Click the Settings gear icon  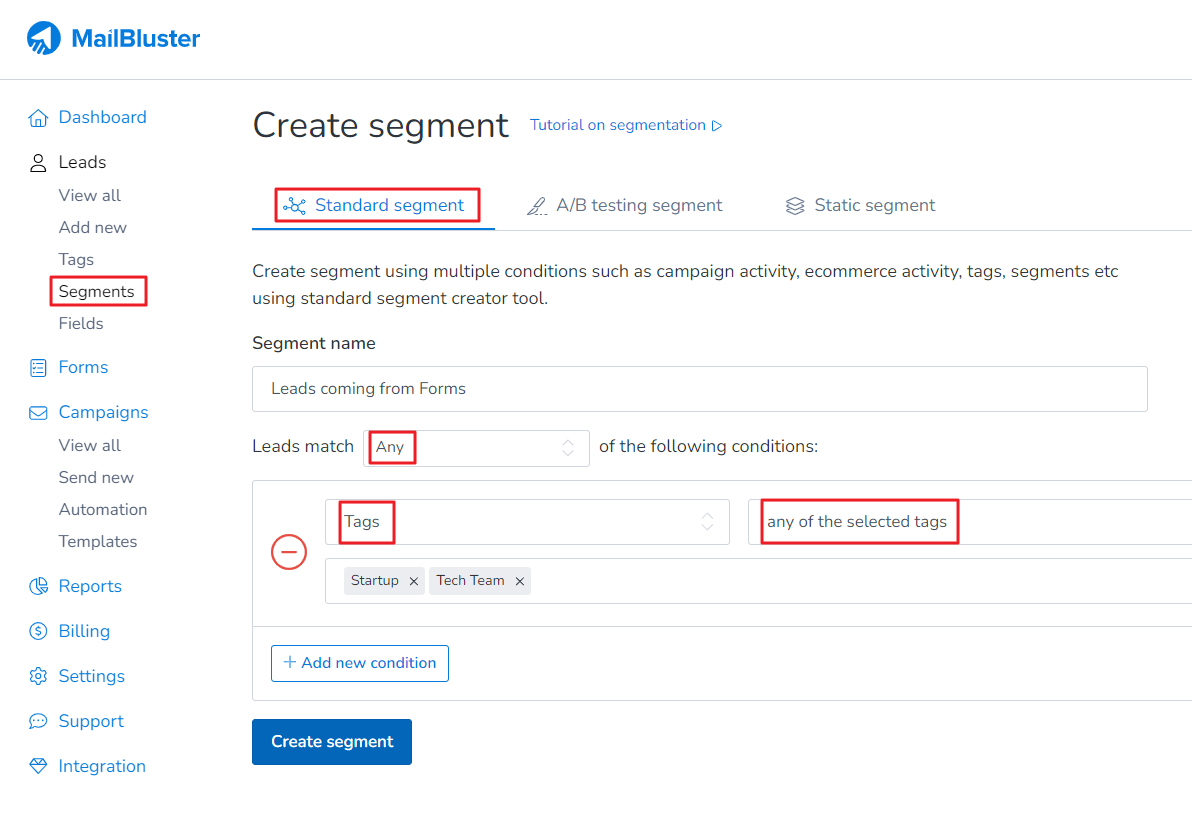coord(38,677)
